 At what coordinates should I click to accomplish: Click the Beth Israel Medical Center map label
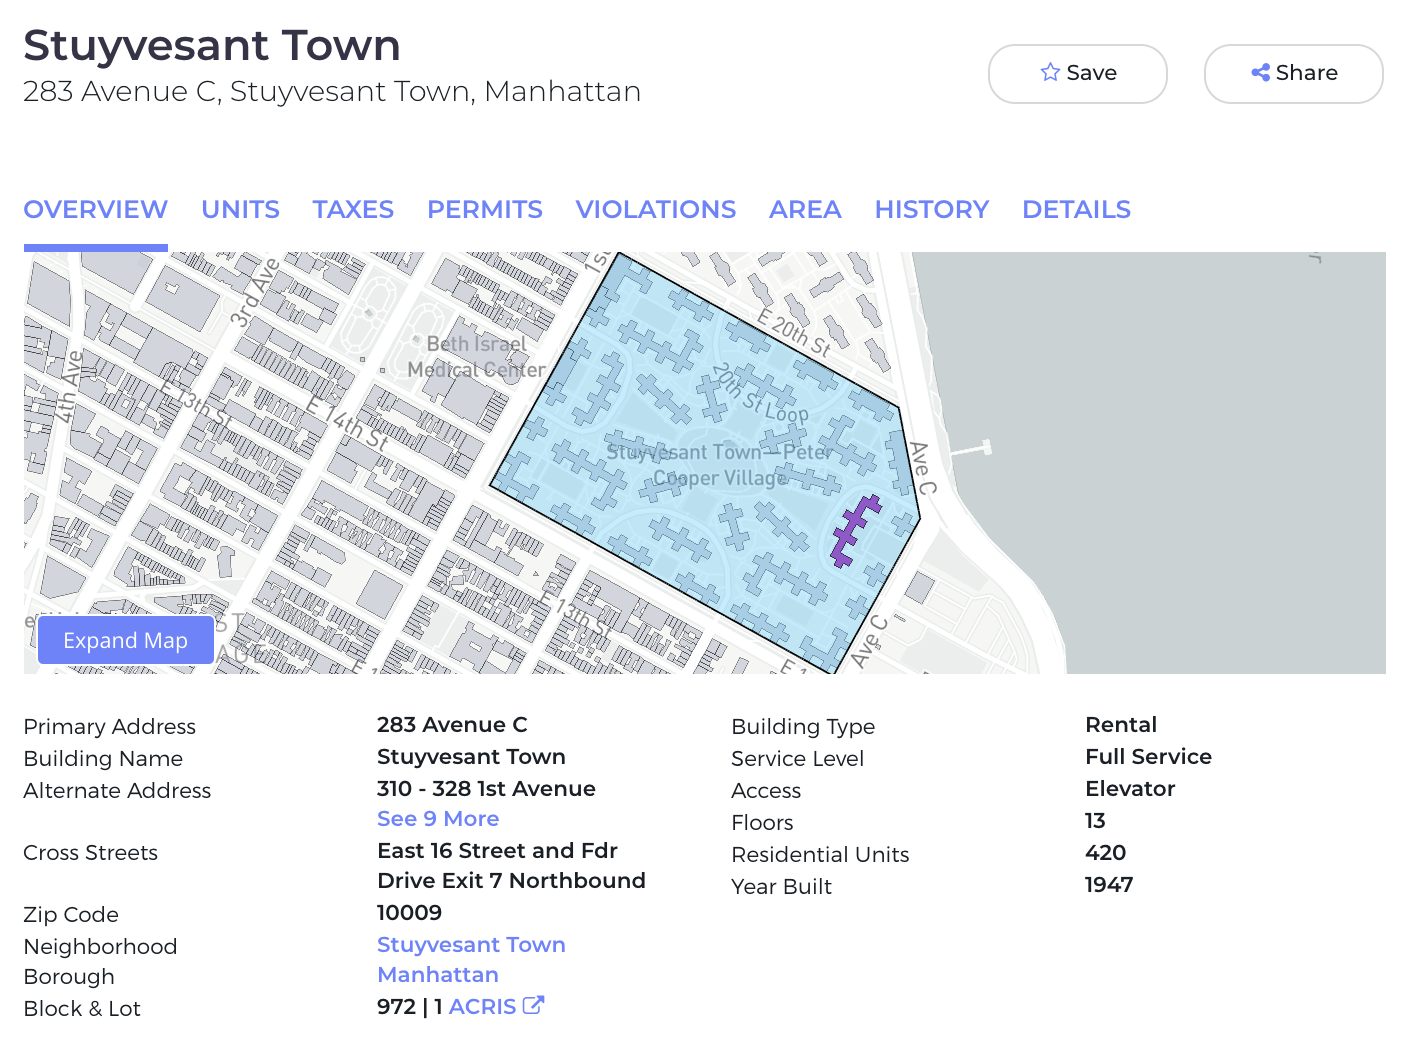coord(476,357)
